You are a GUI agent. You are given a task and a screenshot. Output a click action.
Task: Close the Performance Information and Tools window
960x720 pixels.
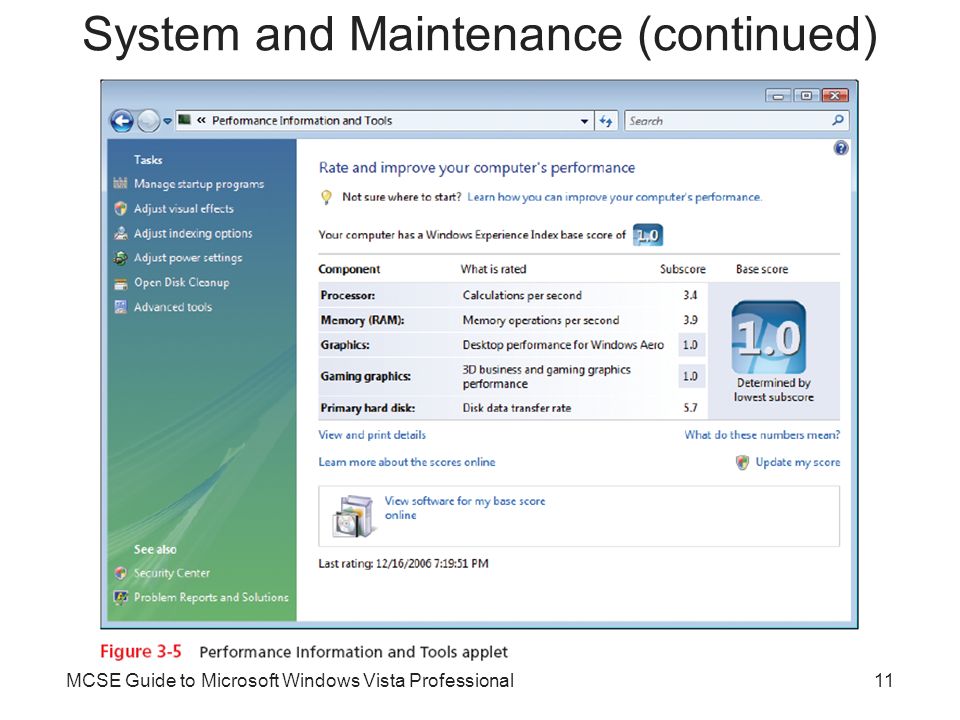[834, 96]
